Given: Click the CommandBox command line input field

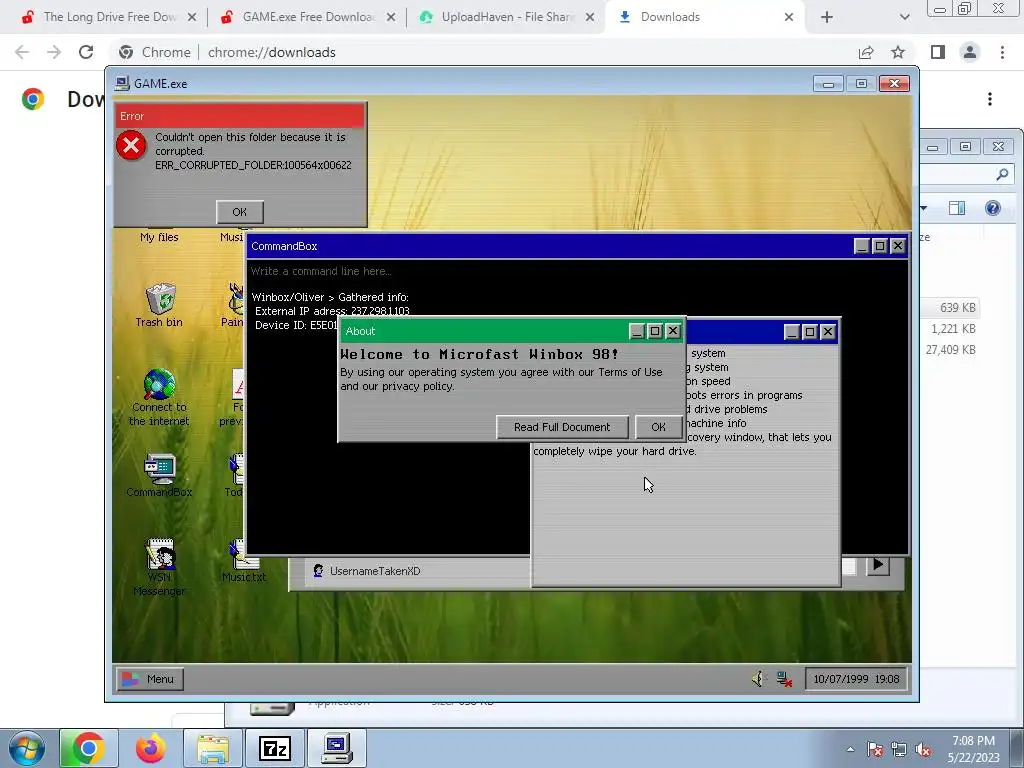Looking at the screenshot, I should [577, 271].
